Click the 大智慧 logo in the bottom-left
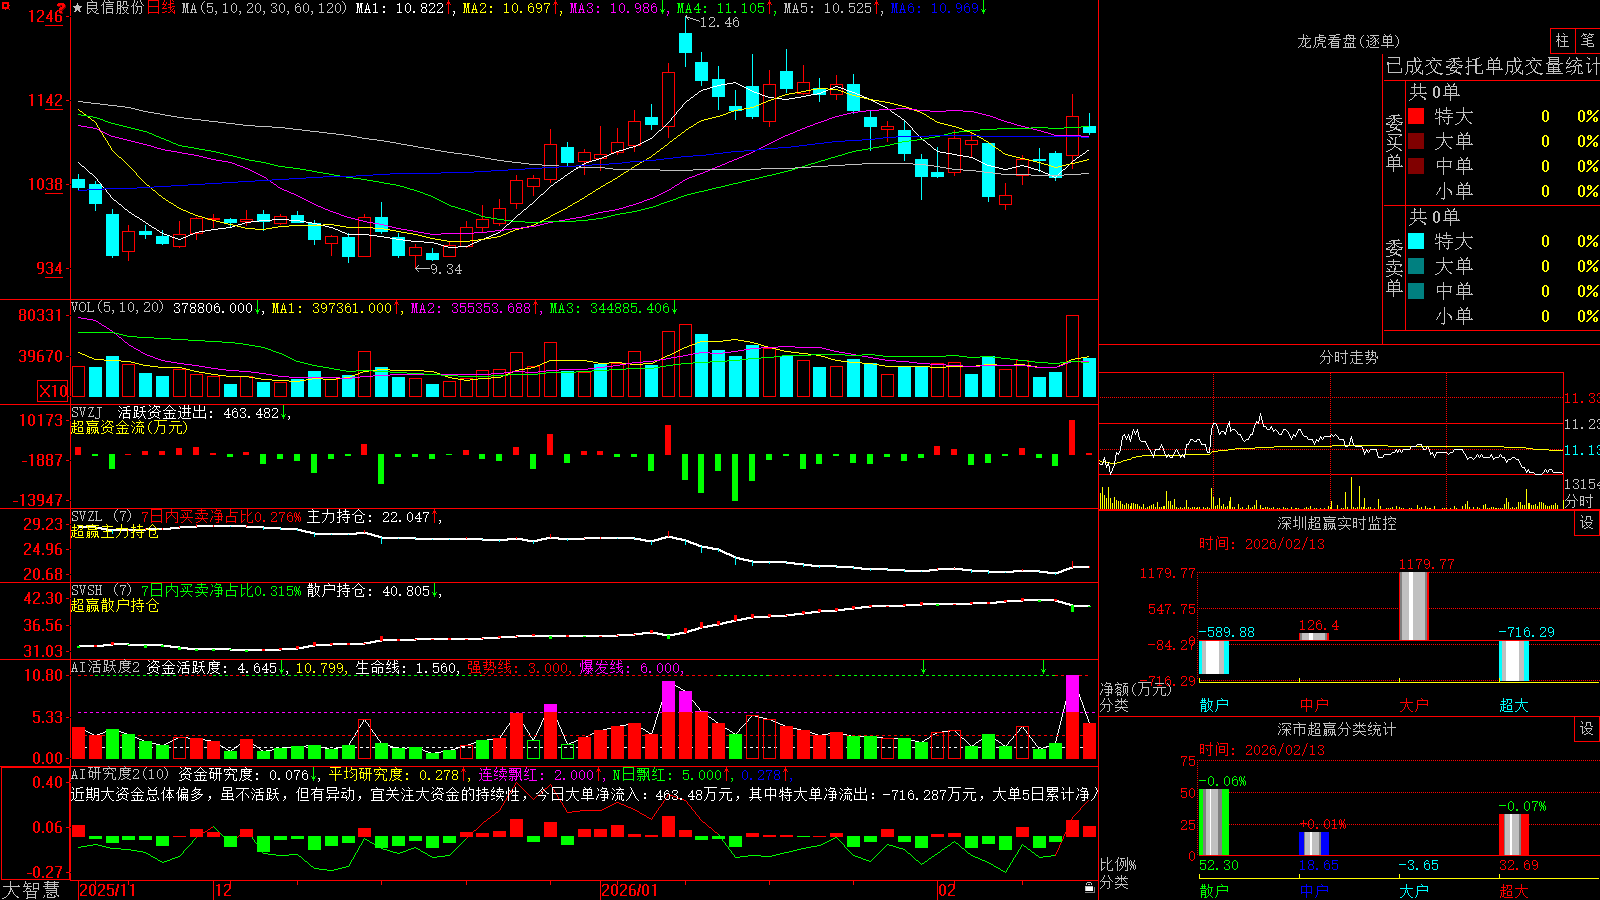This screenshot has height=900, width=1600. pyautogui.click(x=31, y=890)
